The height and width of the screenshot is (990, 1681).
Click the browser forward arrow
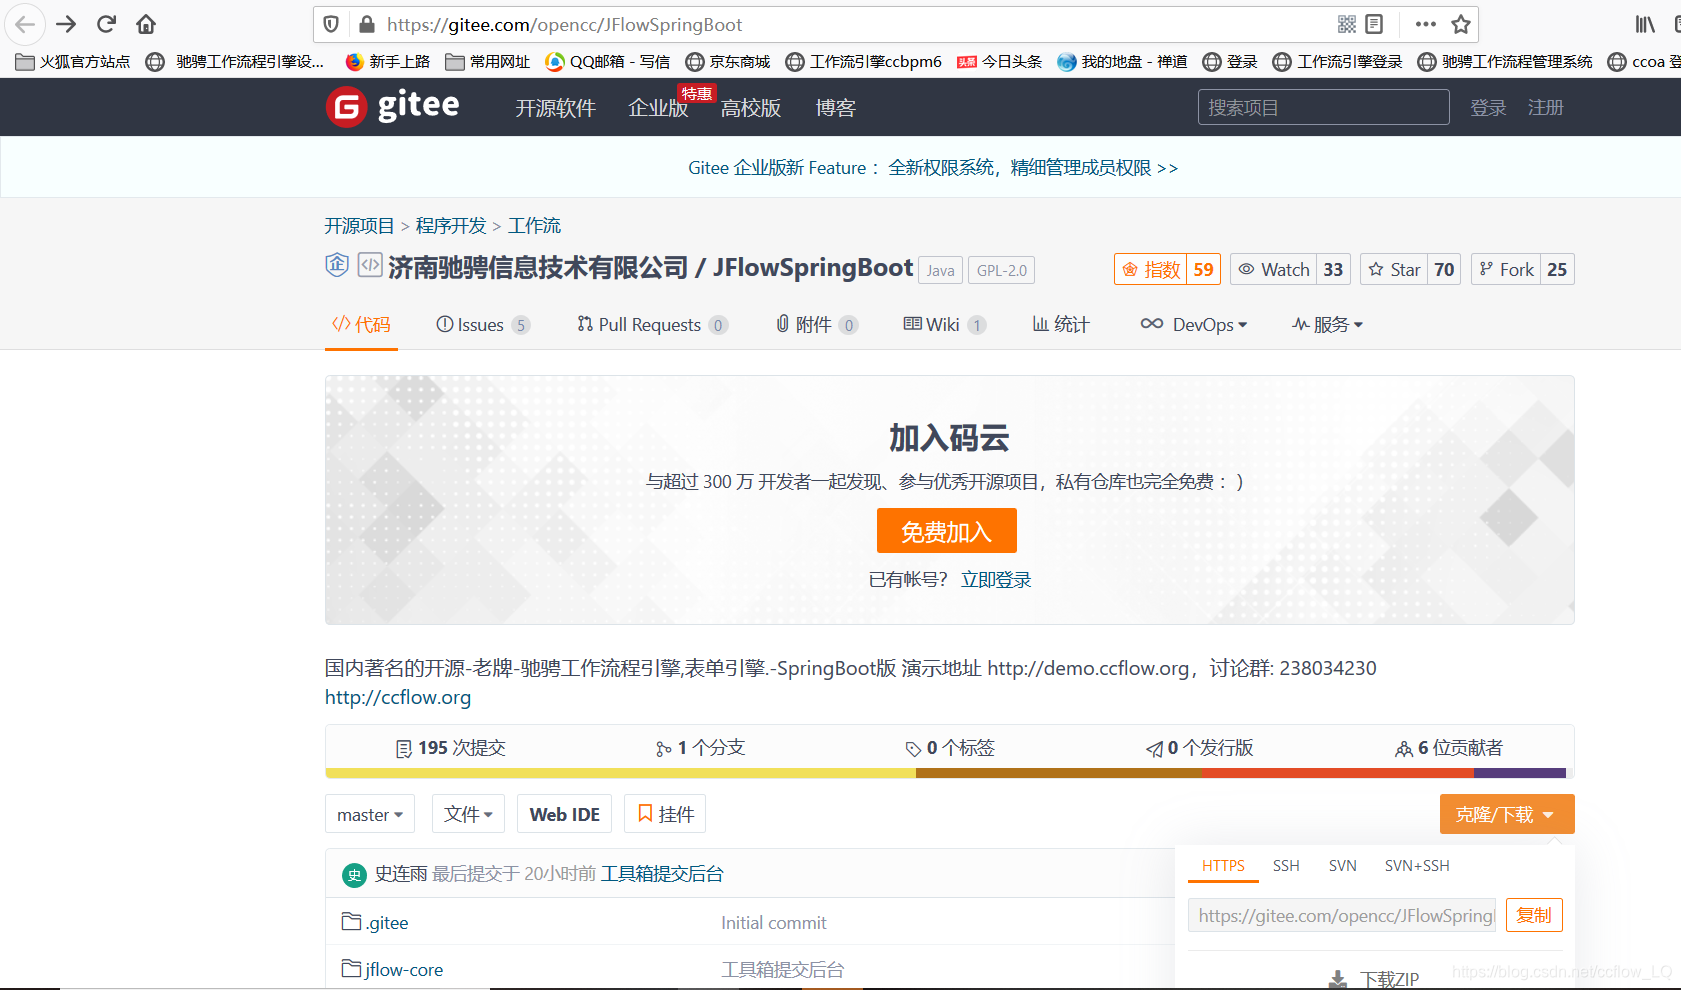tap(66, 24)
